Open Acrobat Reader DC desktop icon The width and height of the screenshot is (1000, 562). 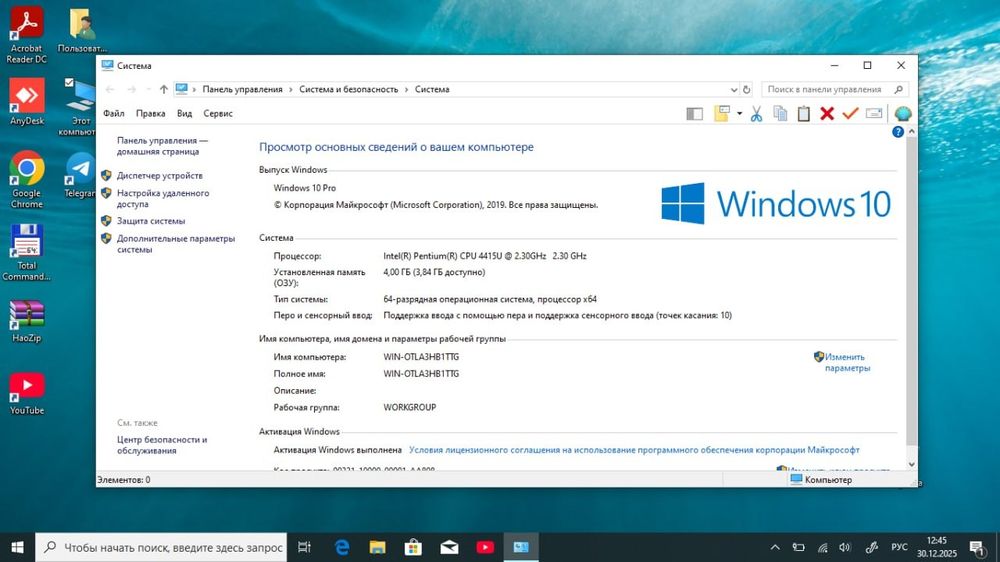click(26, 34)
